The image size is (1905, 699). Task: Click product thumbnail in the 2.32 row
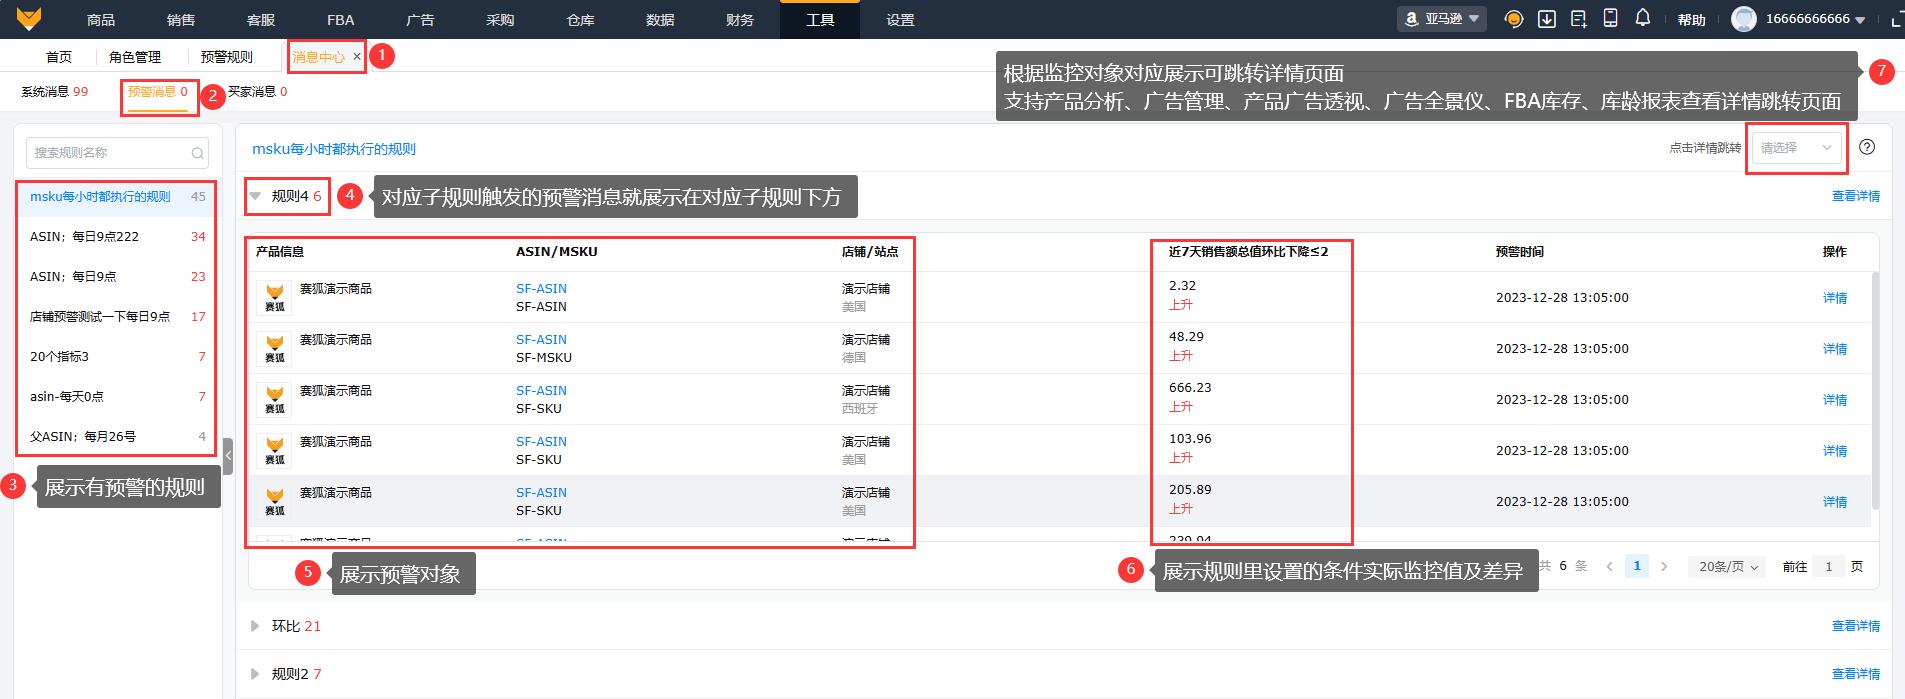(274, 297)
